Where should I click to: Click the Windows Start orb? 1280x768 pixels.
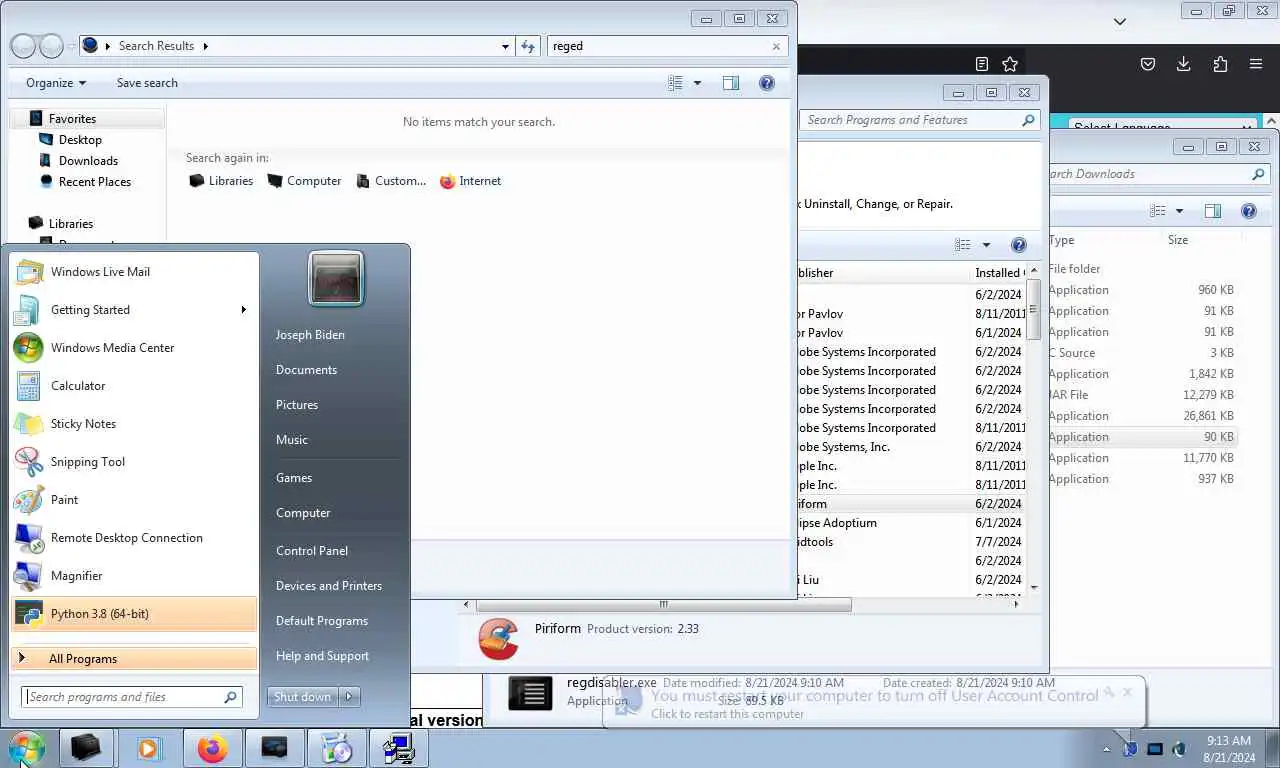click(x=26, y=748)
